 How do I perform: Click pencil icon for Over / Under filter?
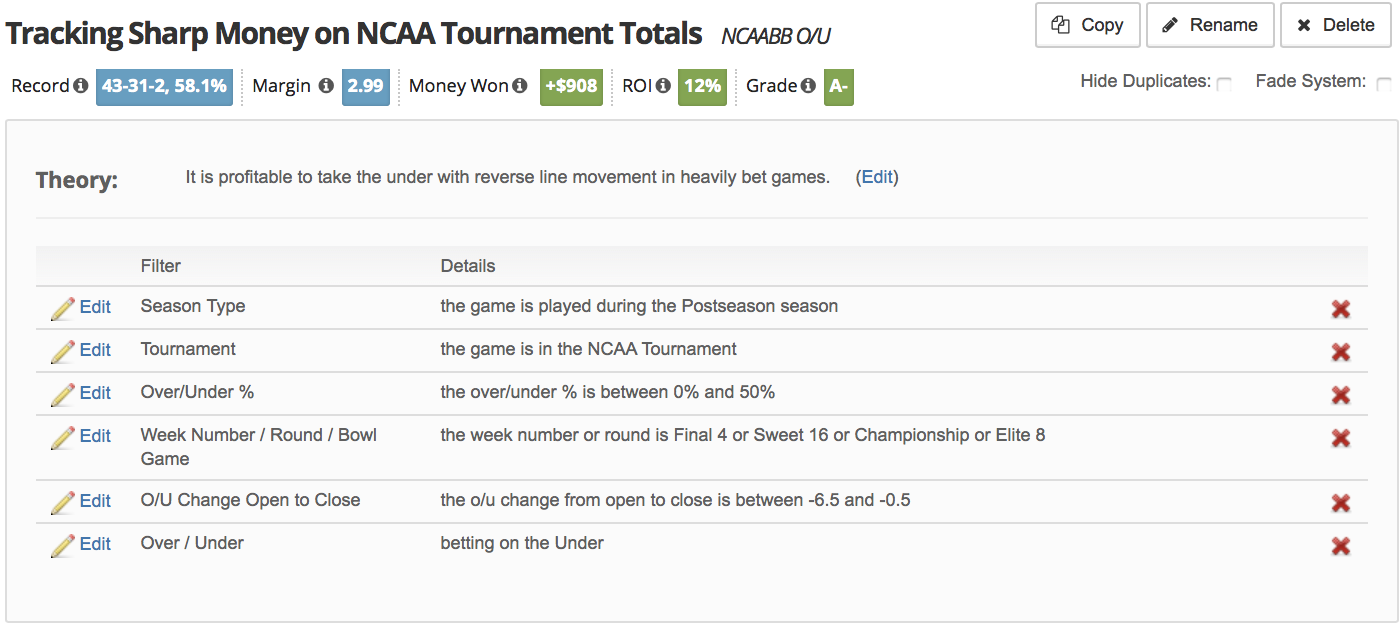pos(63,545)
